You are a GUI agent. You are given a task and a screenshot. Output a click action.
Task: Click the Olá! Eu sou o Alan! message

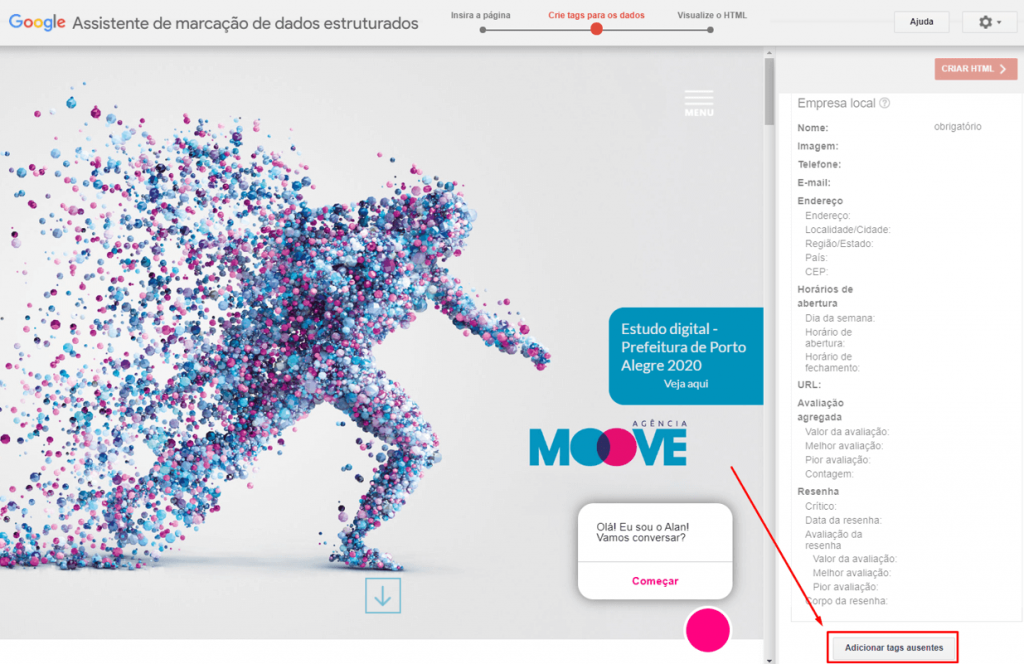641,532
